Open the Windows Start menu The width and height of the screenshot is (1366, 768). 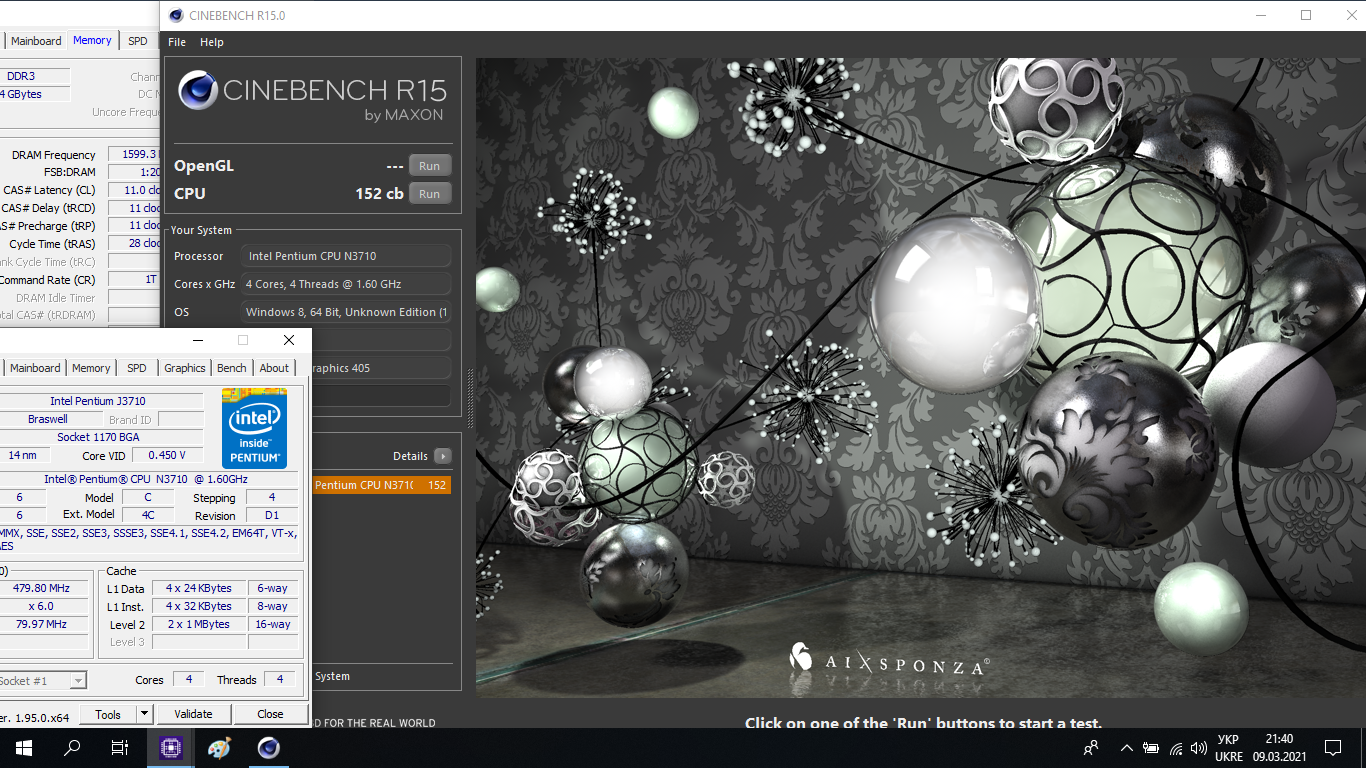24,748
